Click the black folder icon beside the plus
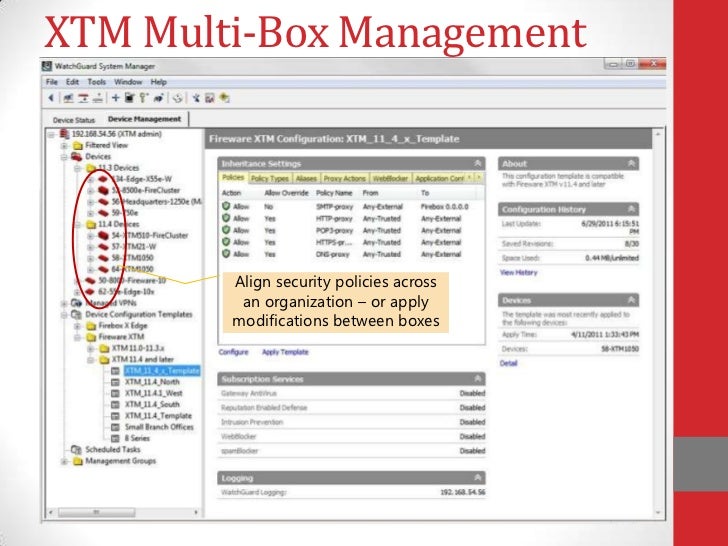The width and height of the screenshot is (728, 546). [130, 98]
